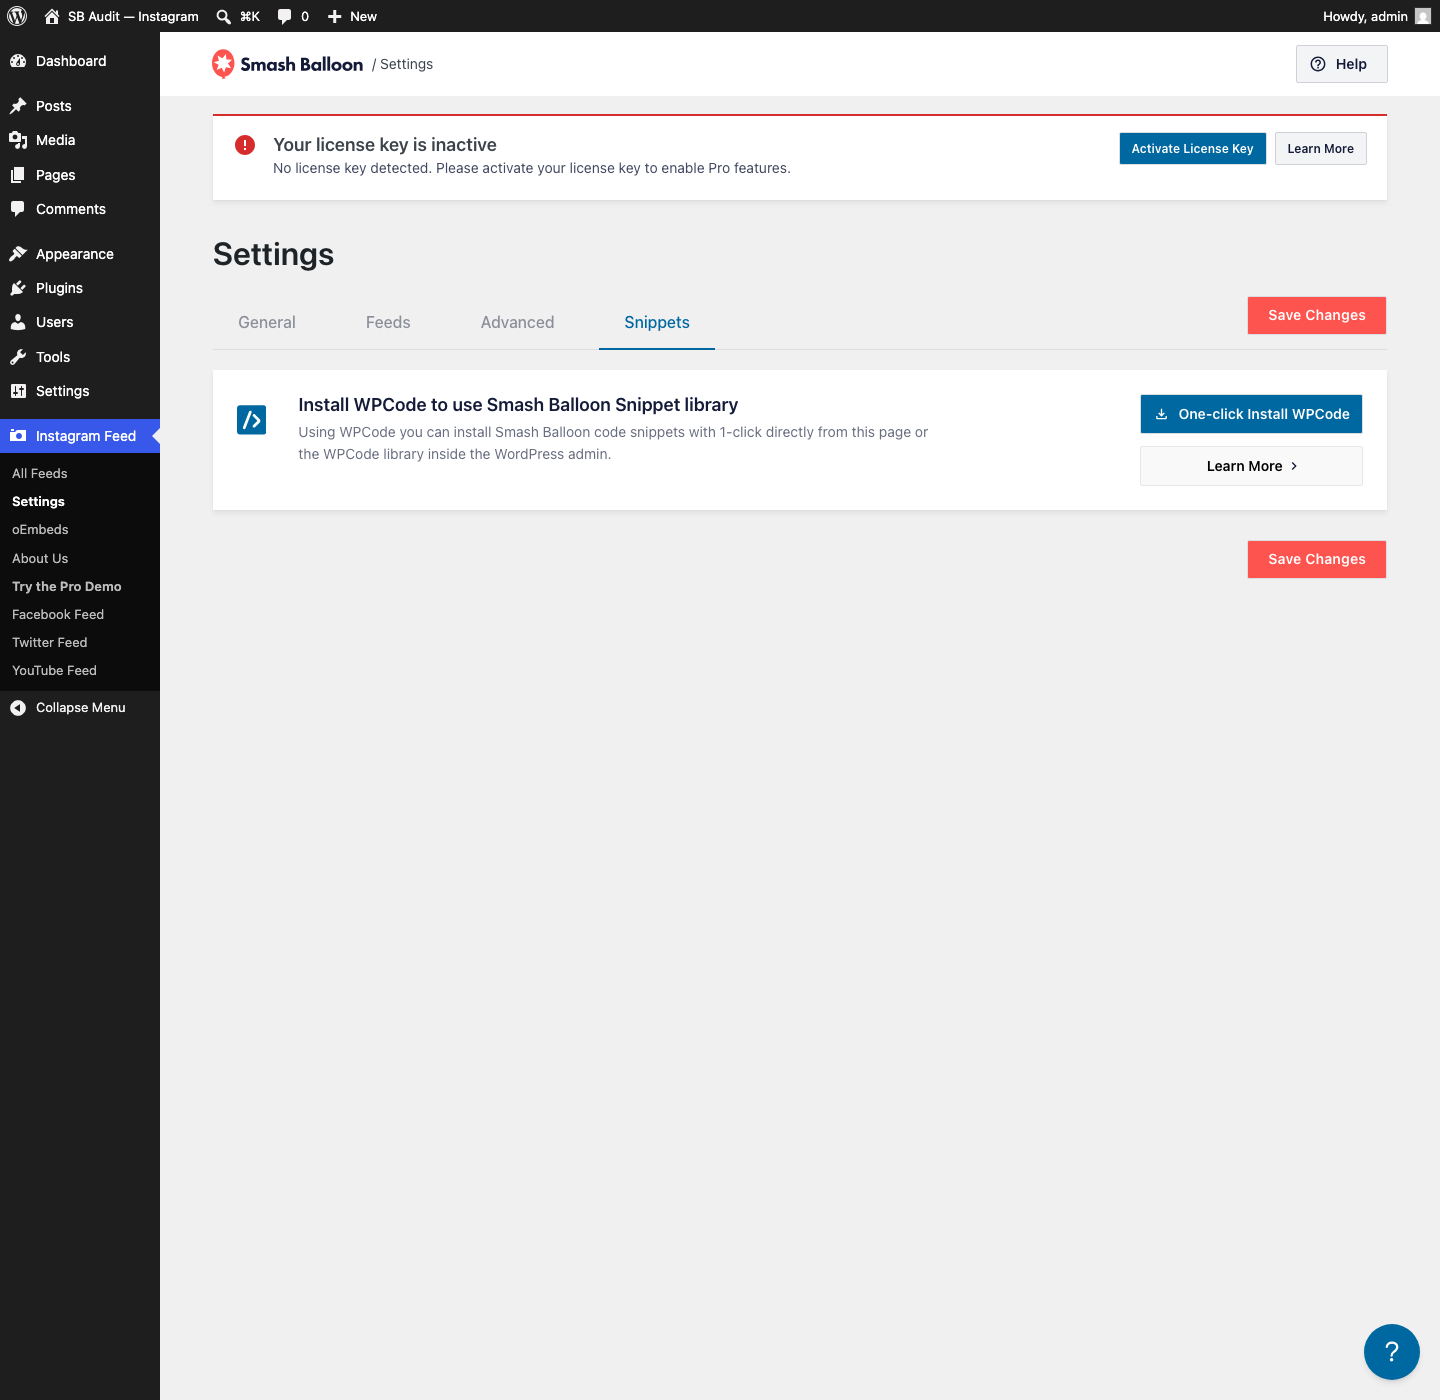Screen dimensions: 1440x1400
Task: Select the Snippets tab
Action: (x=657, y=322)
